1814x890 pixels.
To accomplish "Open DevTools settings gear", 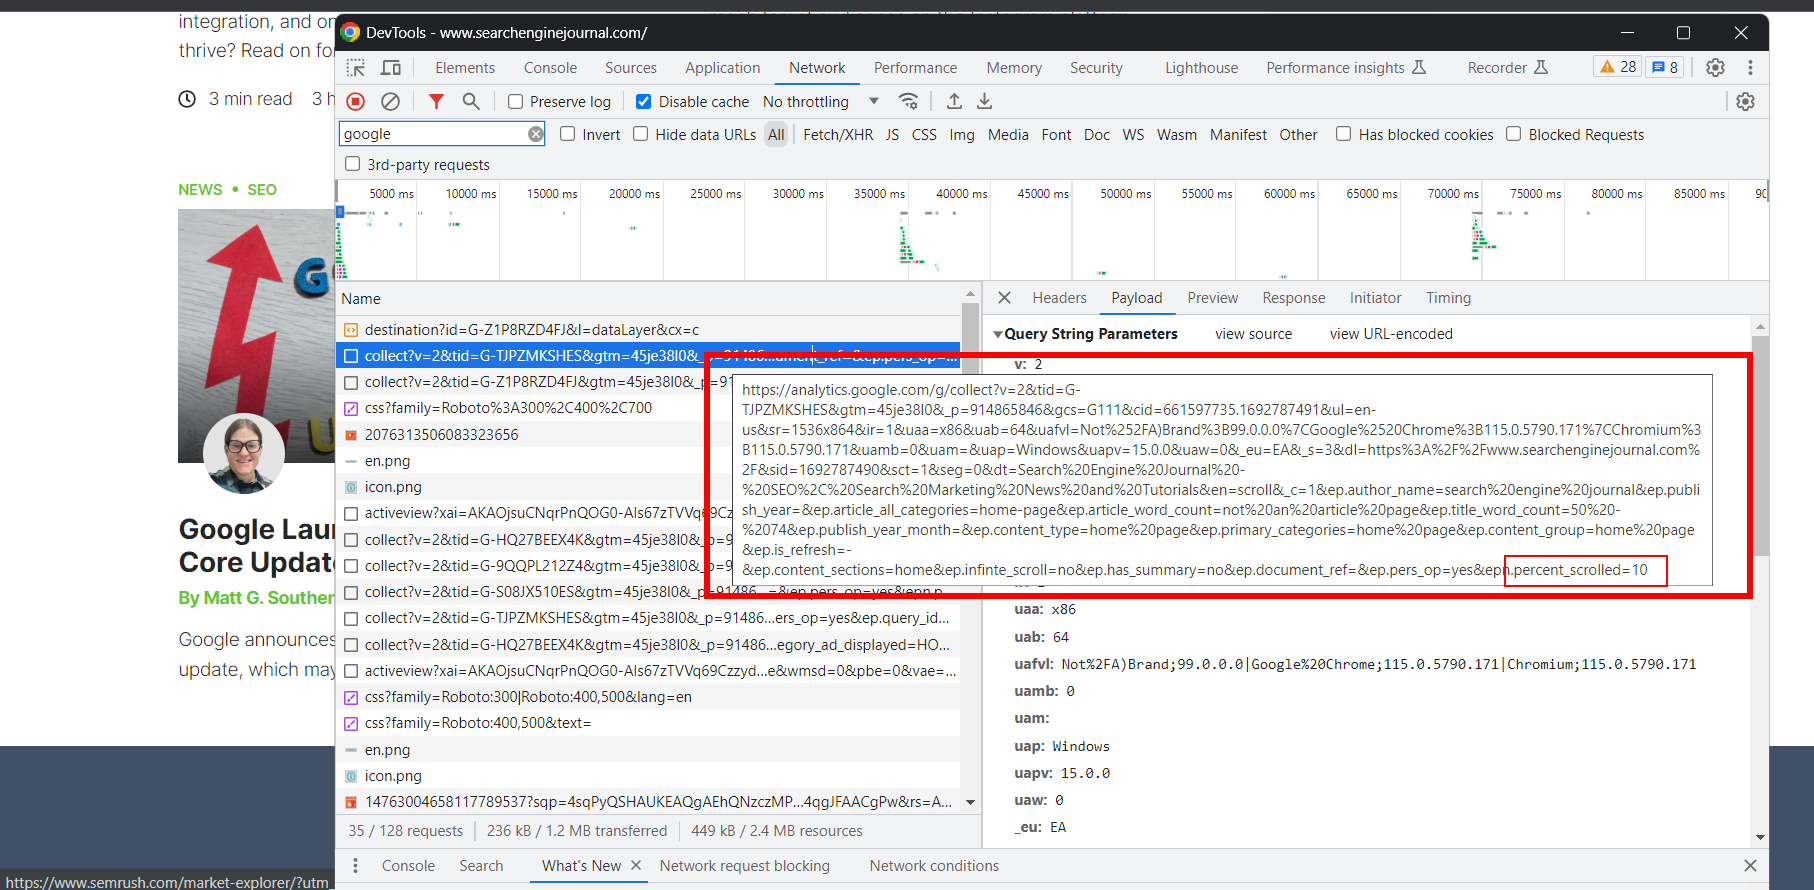I will pyautogui.click(x=1716, y=67).
